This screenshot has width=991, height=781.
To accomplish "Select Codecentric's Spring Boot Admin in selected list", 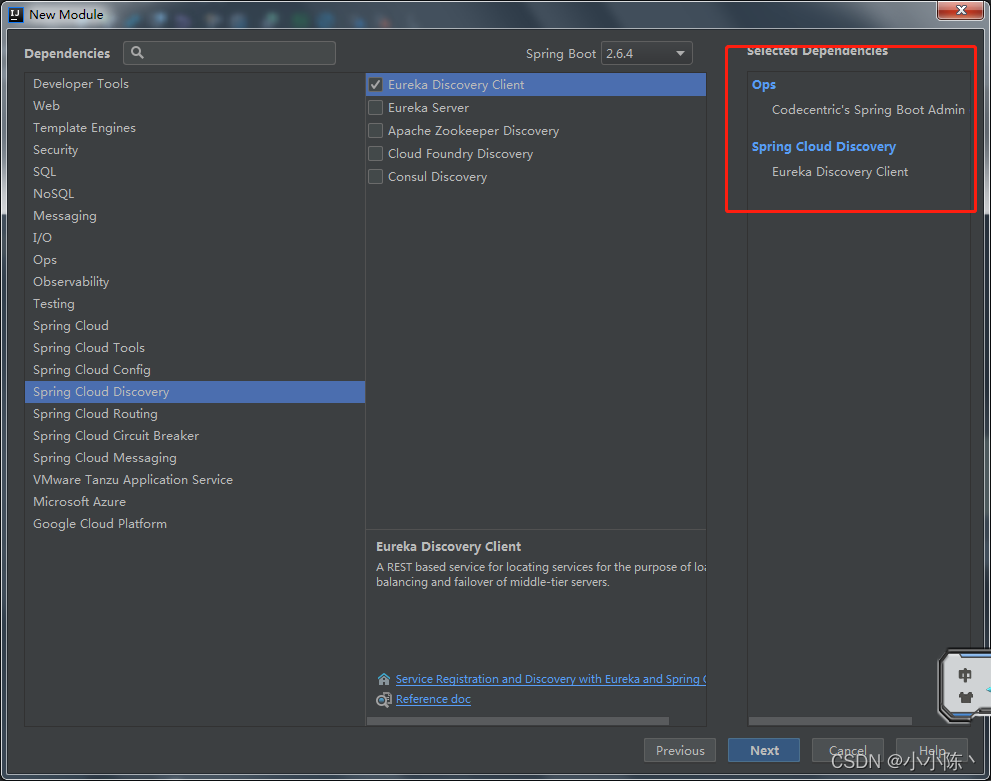I will (868, 110).
